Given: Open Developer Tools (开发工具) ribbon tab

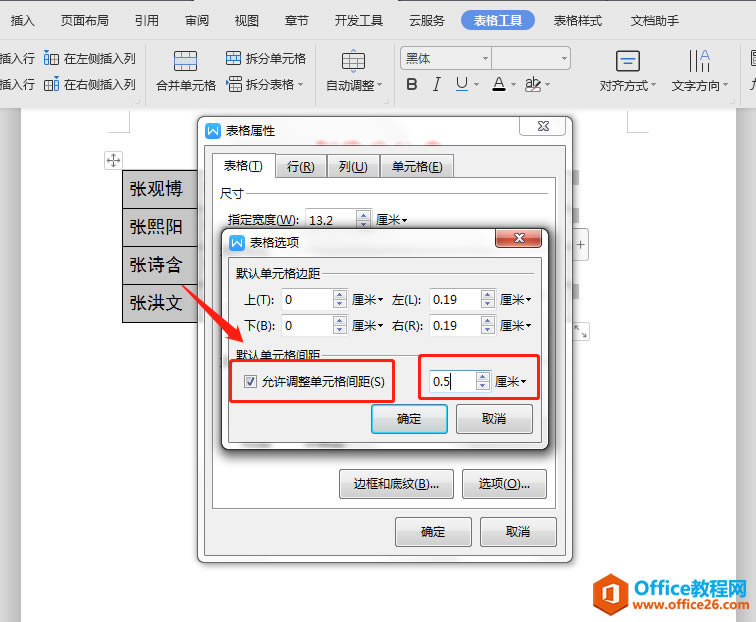Looking at the screenshot, I should pos(358,21).
